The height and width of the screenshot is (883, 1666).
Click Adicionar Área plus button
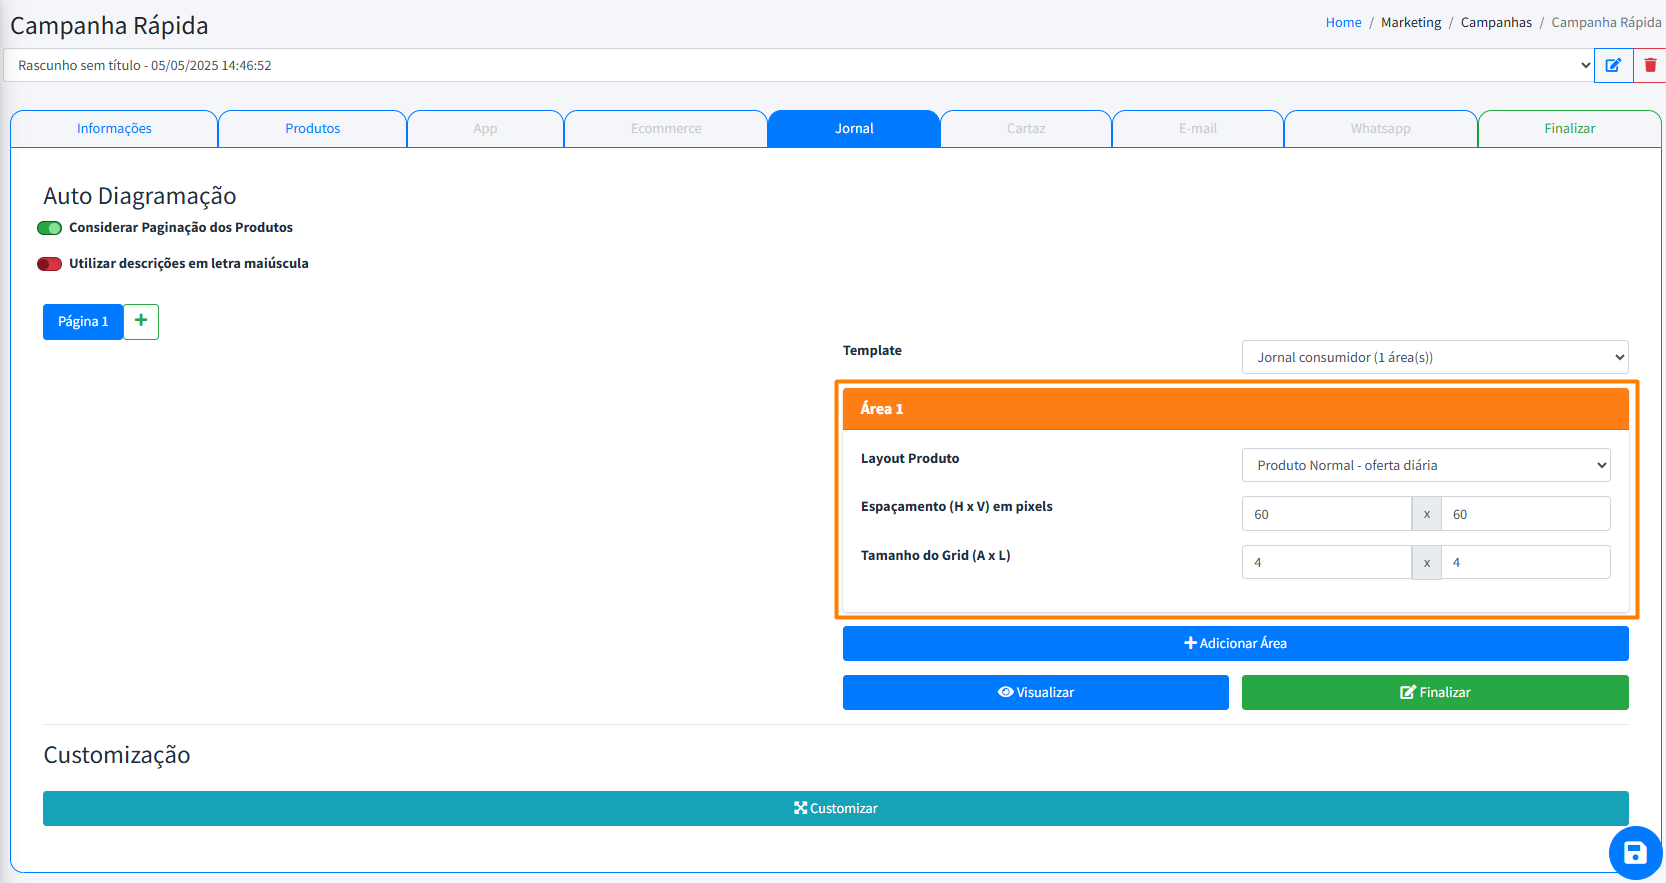click(x=1235, y=643)
